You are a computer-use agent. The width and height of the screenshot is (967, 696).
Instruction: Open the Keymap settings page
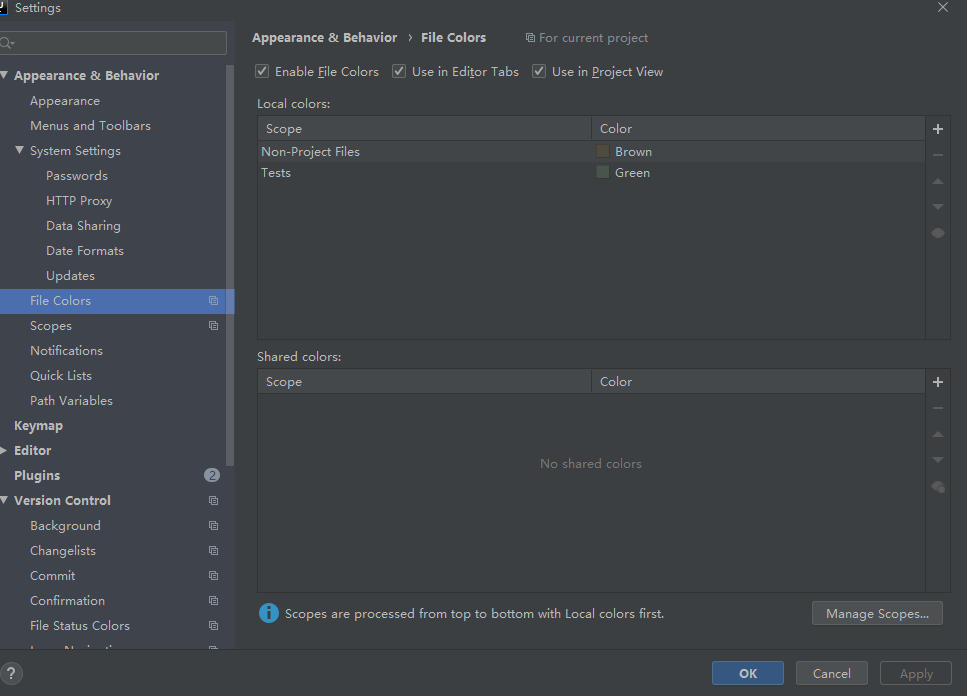pos(38,426)
